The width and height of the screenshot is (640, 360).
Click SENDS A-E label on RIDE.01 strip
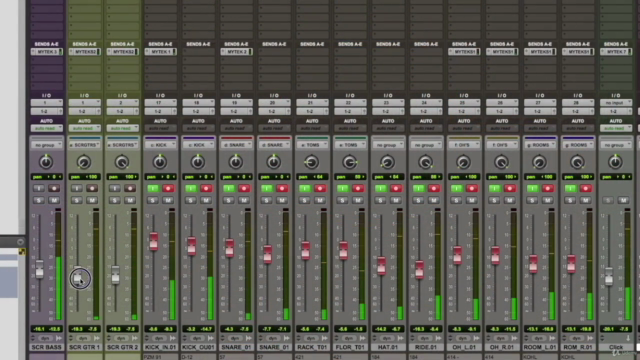[x=426, y=44]
